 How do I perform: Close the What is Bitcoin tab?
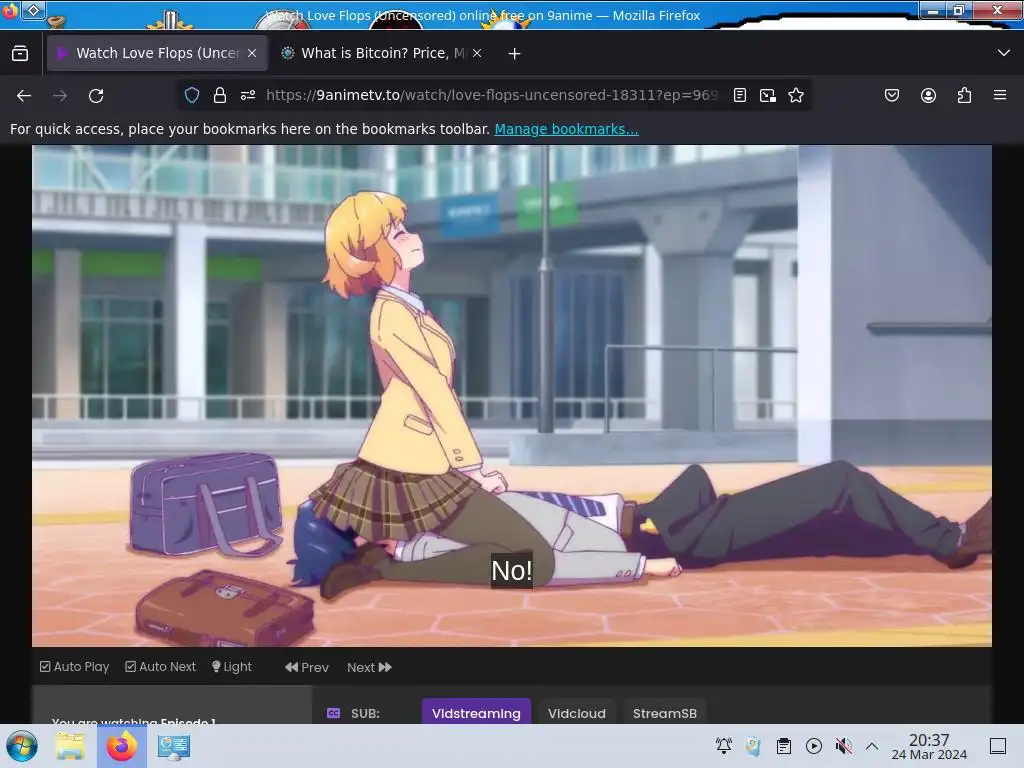point(477,53)
